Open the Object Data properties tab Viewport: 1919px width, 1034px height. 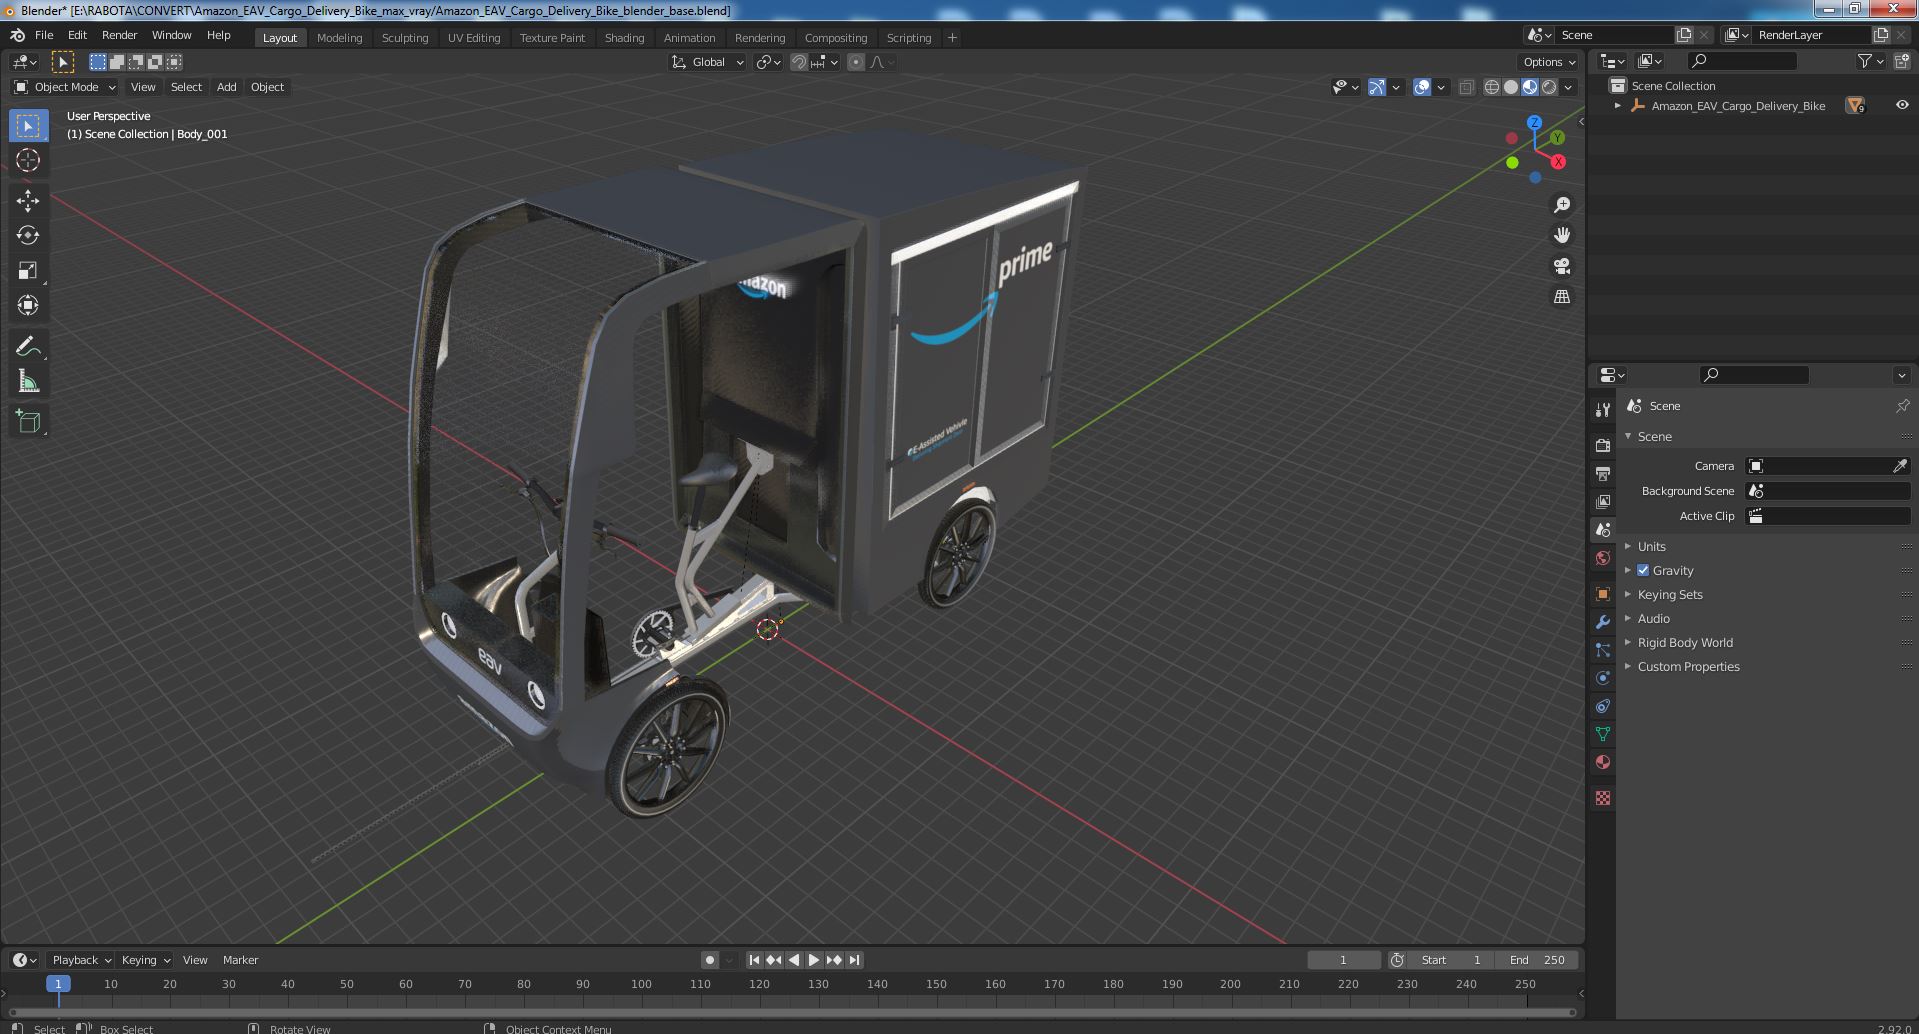point(1603,734)
